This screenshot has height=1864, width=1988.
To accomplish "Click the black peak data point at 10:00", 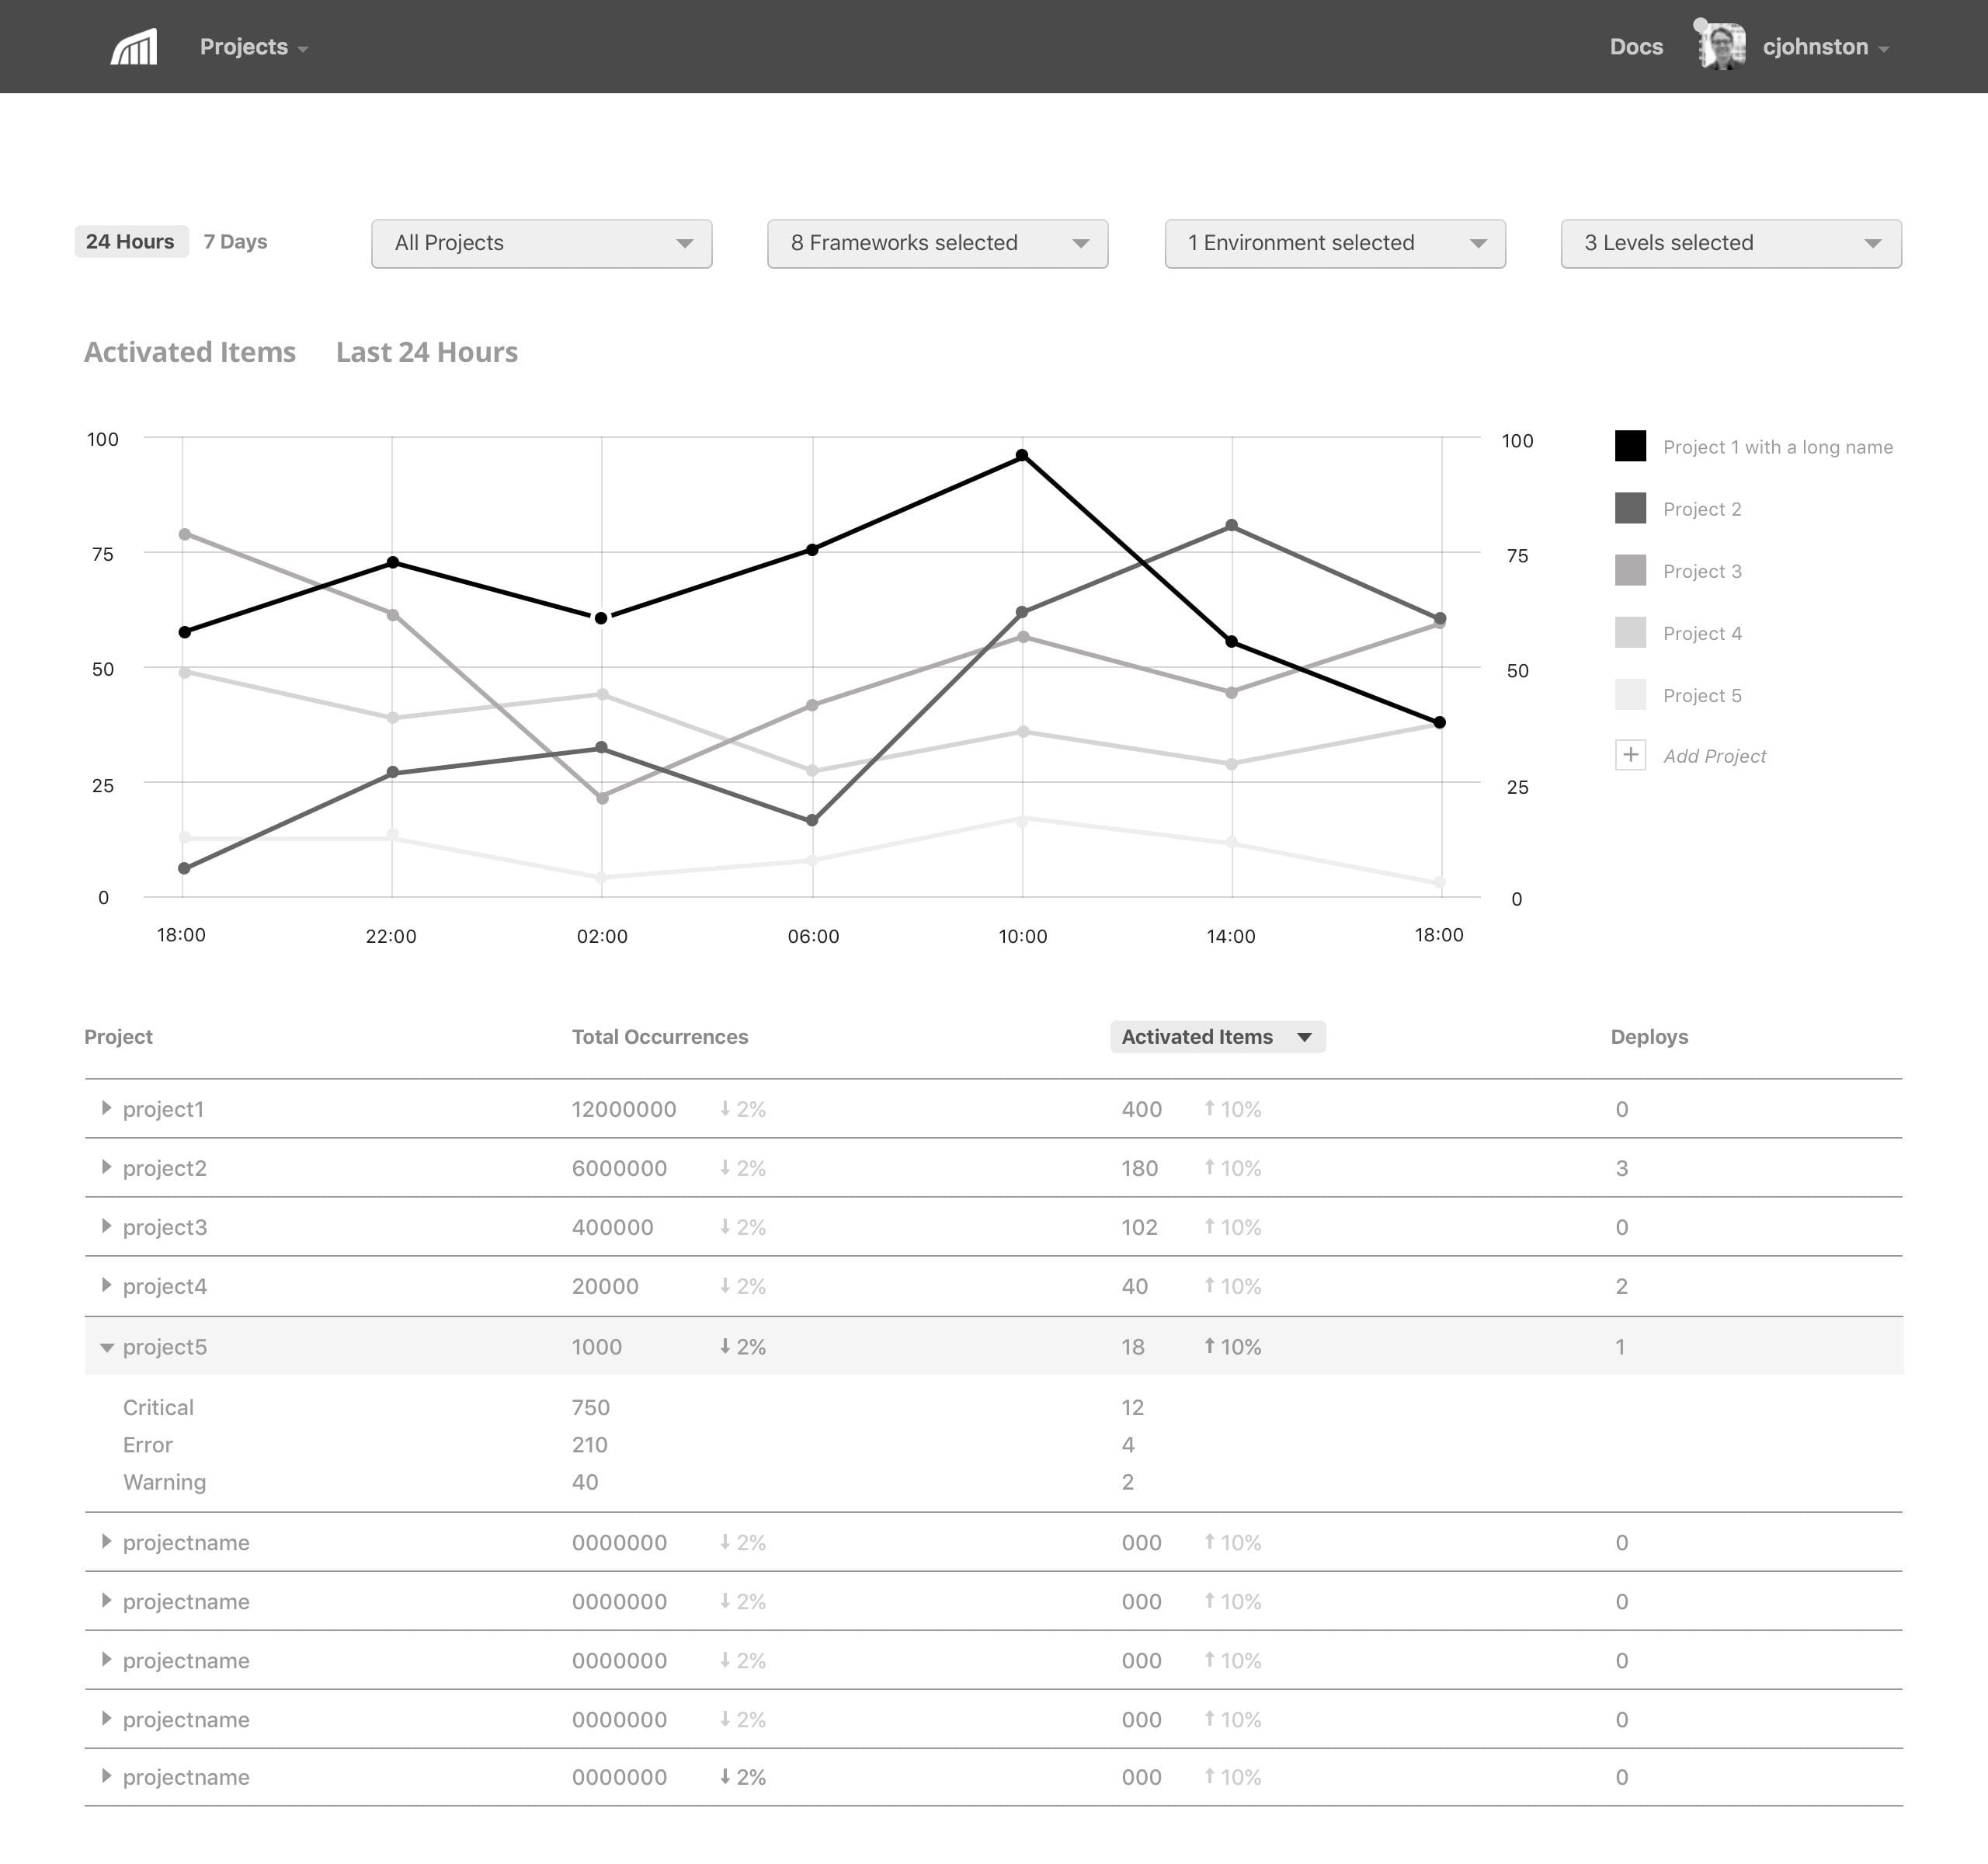I will (1022, 456).
